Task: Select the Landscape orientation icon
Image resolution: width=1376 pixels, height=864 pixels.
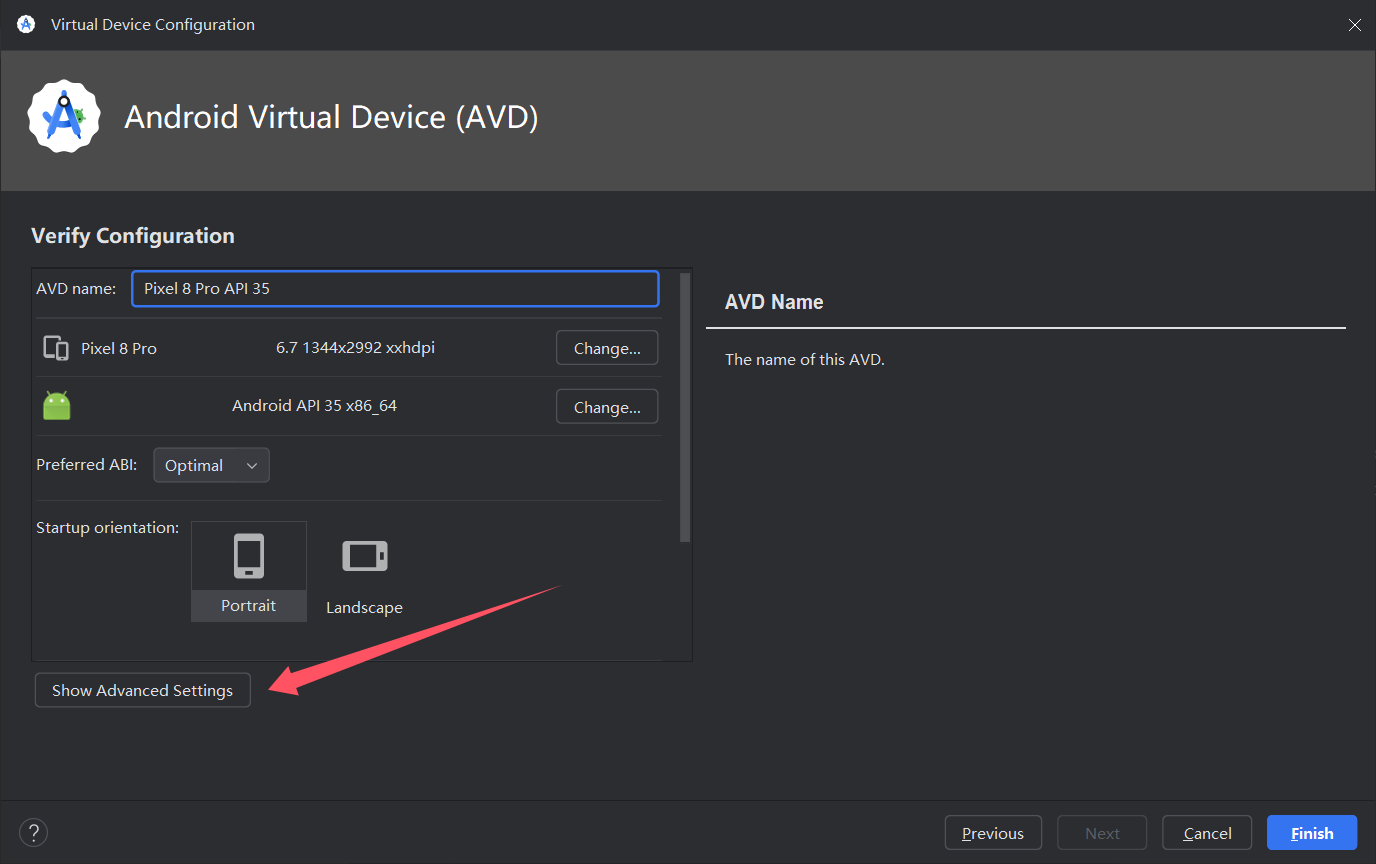Action: click(x=364, y=556)
